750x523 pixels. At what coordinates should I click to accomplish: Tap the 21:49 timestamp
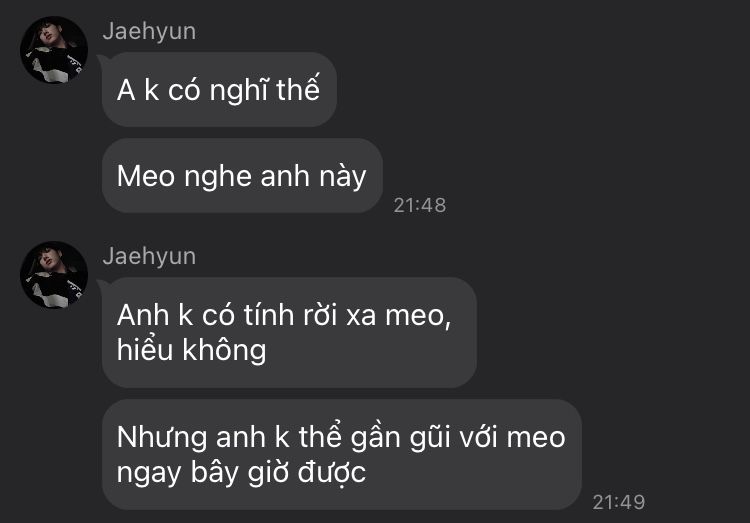coord(618,502)
